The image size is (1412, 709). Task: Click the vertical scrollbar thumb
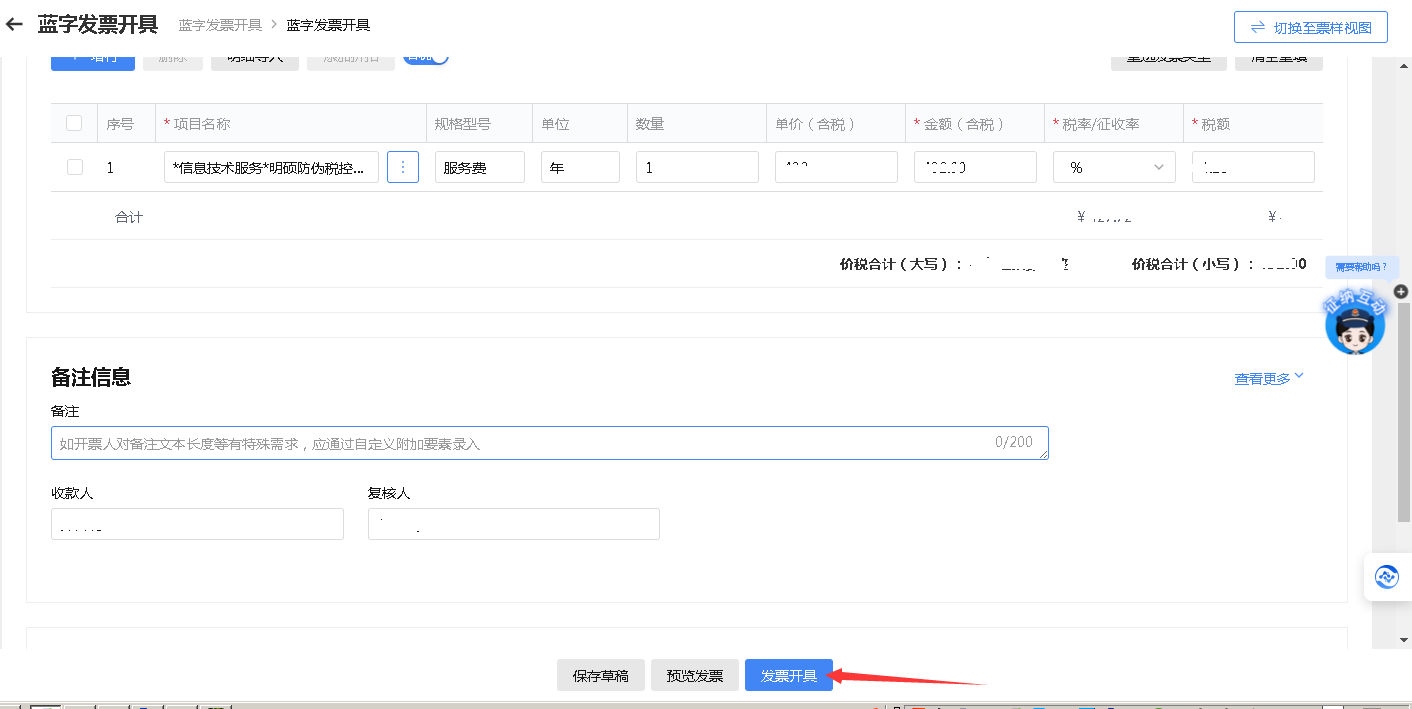[1404, 410]
